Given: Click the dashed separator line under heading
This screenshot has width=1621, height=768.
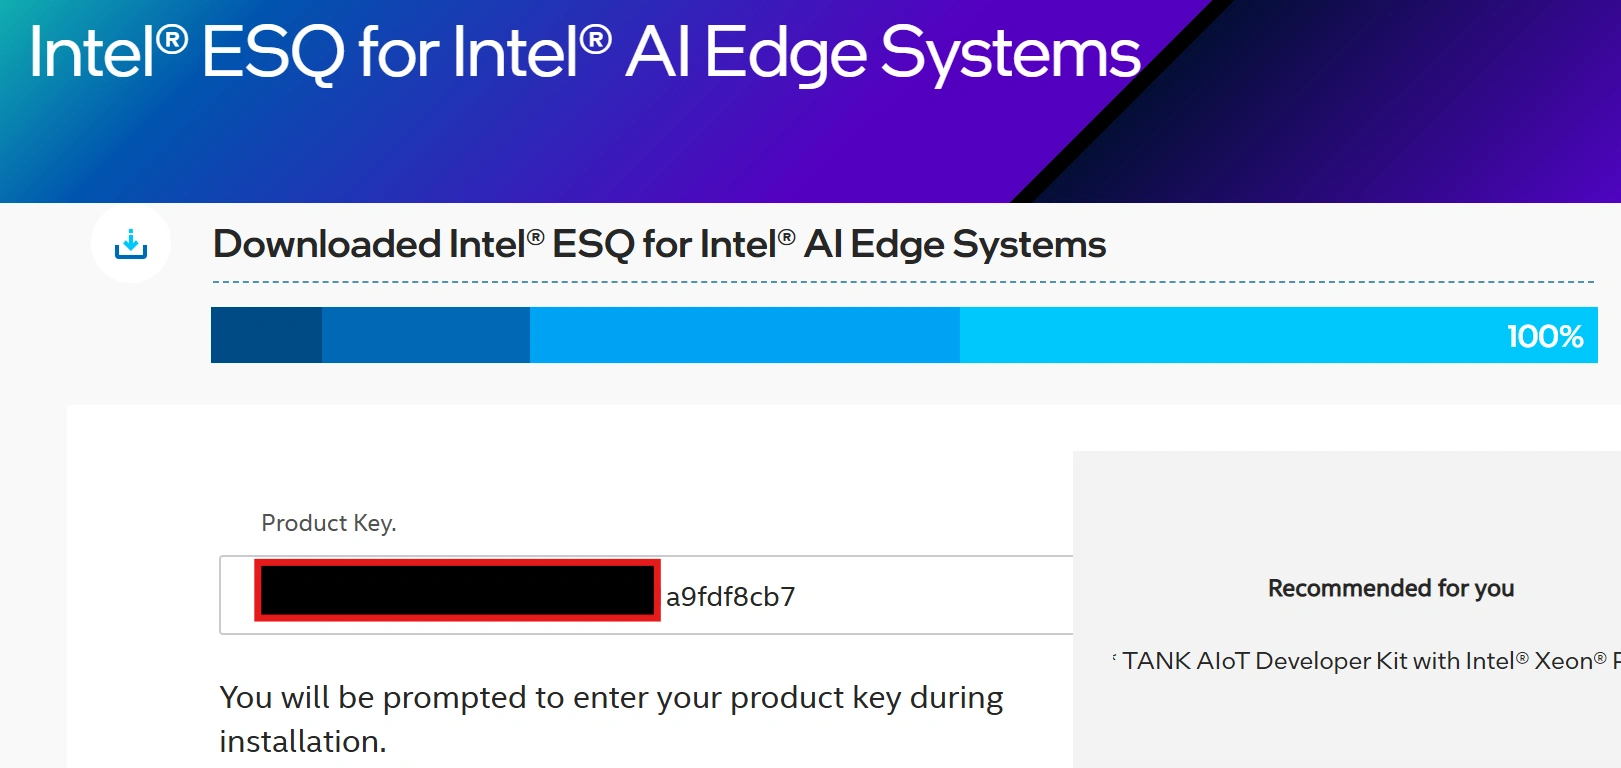Looking at the screenshot, I should pyautogui.click(x=902, y=282).
